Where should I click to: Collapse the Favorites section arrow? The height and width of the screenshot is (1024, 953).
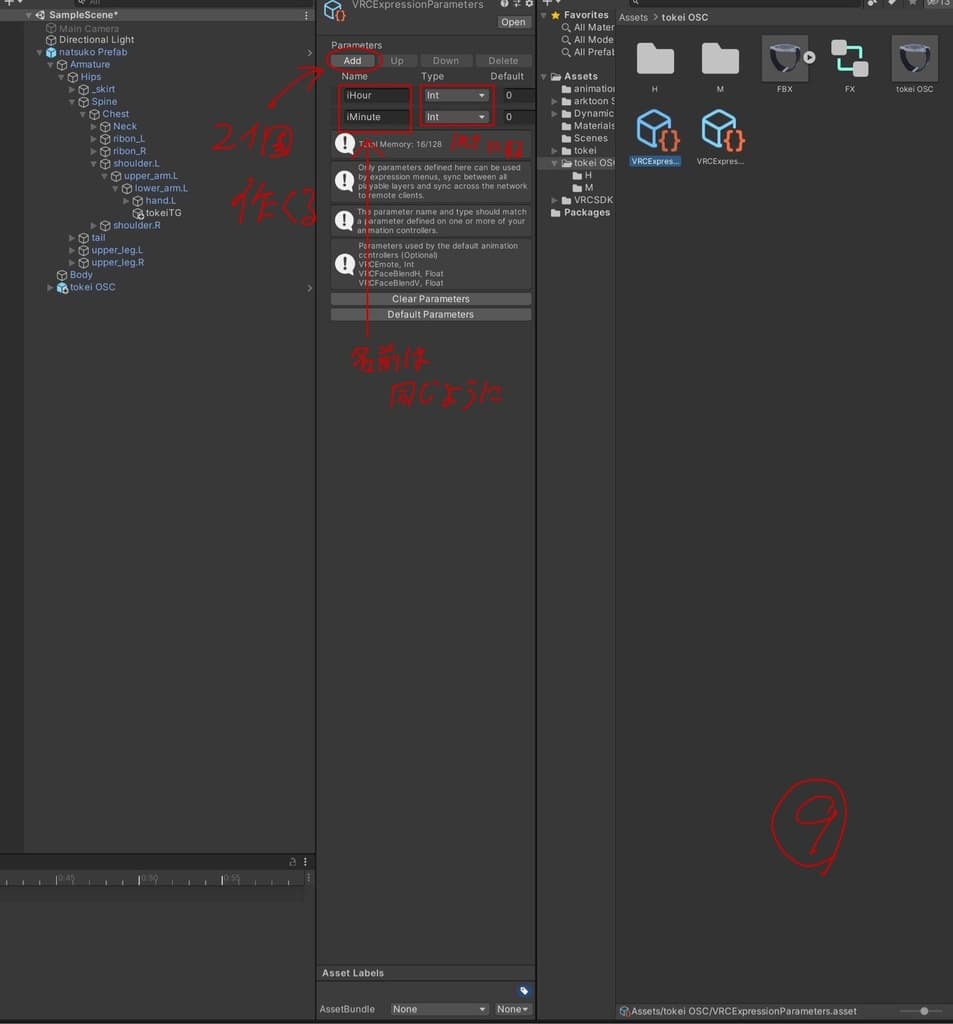click(543, 15)
